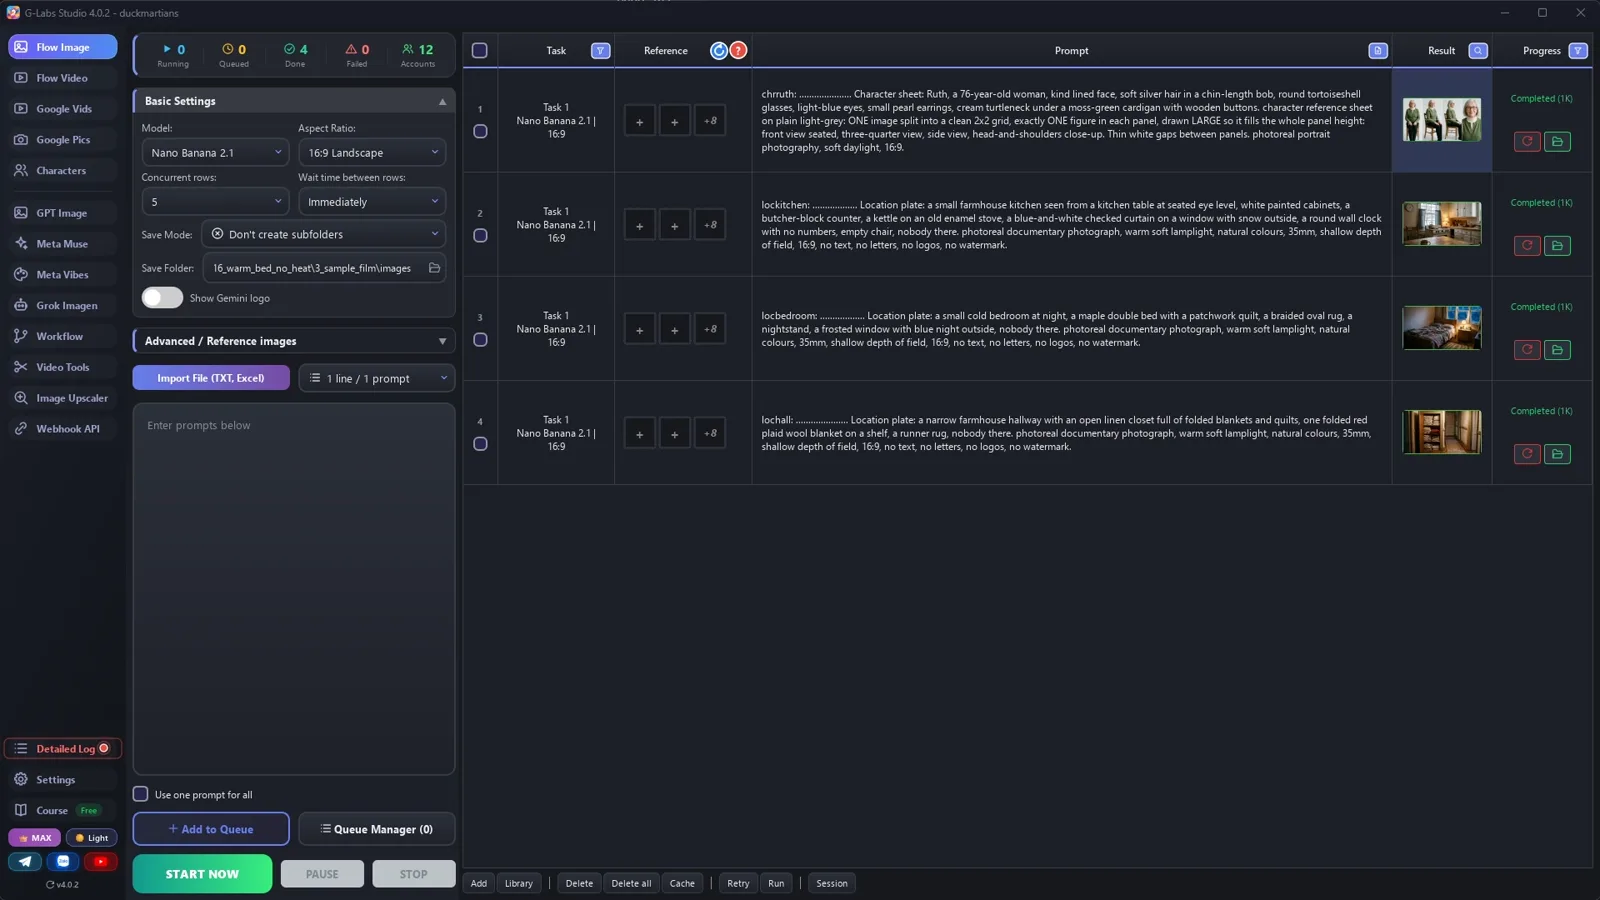Click the +8 reference button in the lockitchen row
This screenshot has height=900, width=1600.
[x=710, y=225]
